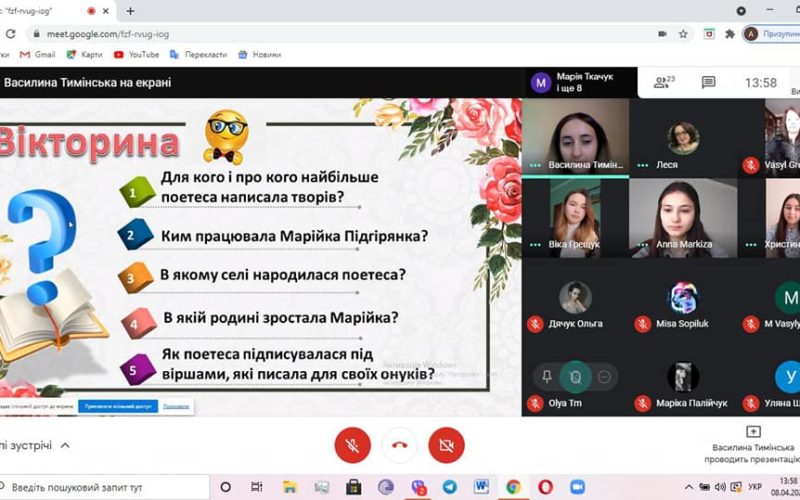Viewport: 800px width, 500px height.
Task: Open a new browser tab
Action: pyautogui.click(x=130, y=11)
